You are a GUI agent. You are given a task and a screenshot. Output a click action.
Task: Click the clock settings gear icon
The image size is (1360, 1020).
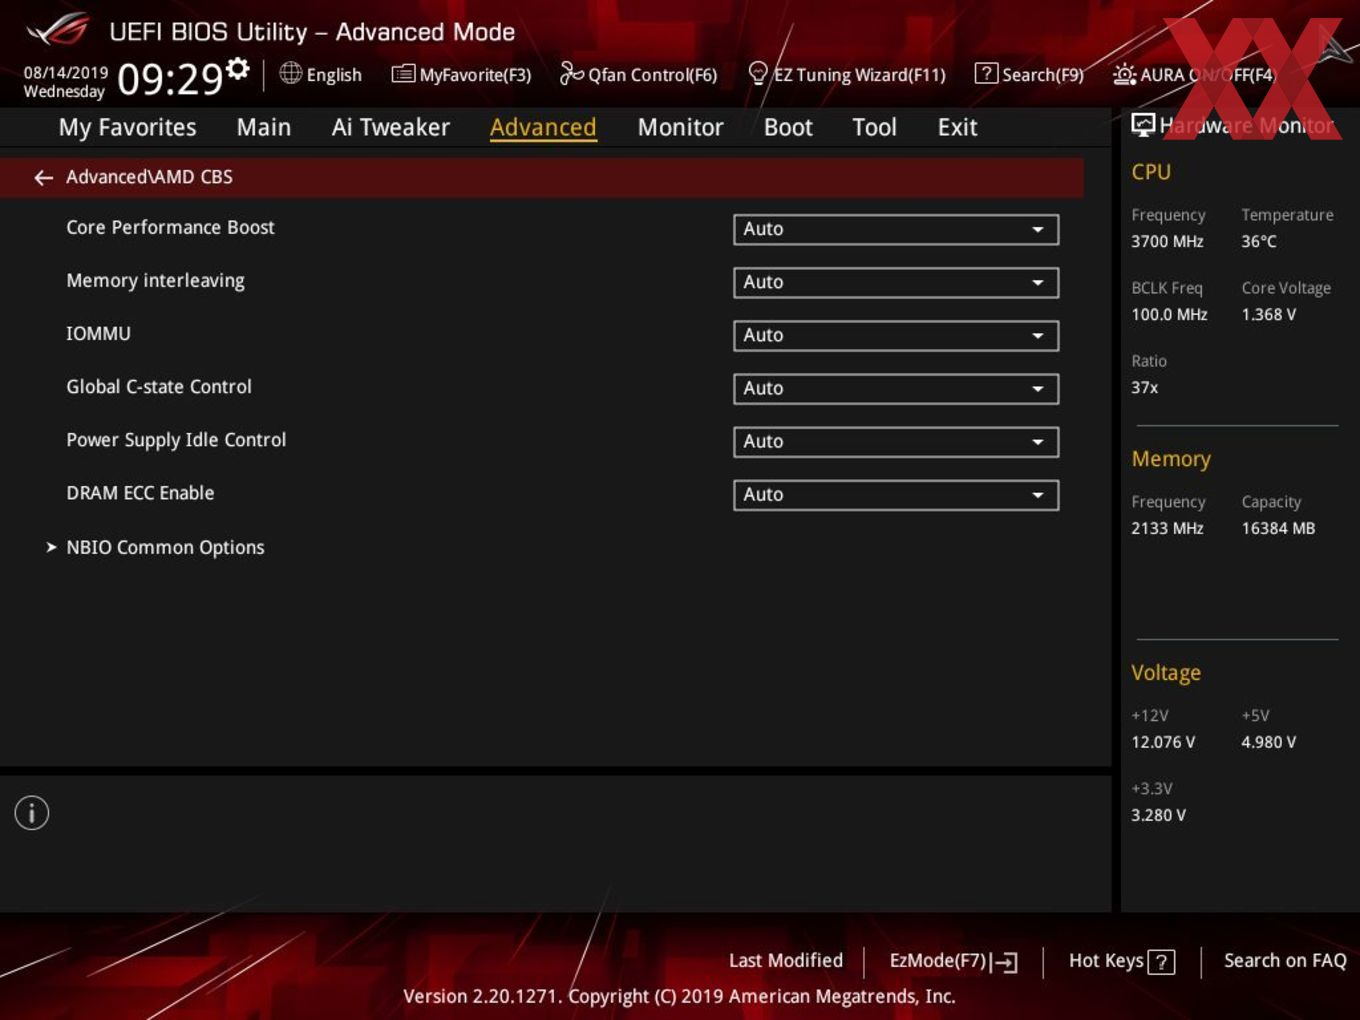click(238, 69)
